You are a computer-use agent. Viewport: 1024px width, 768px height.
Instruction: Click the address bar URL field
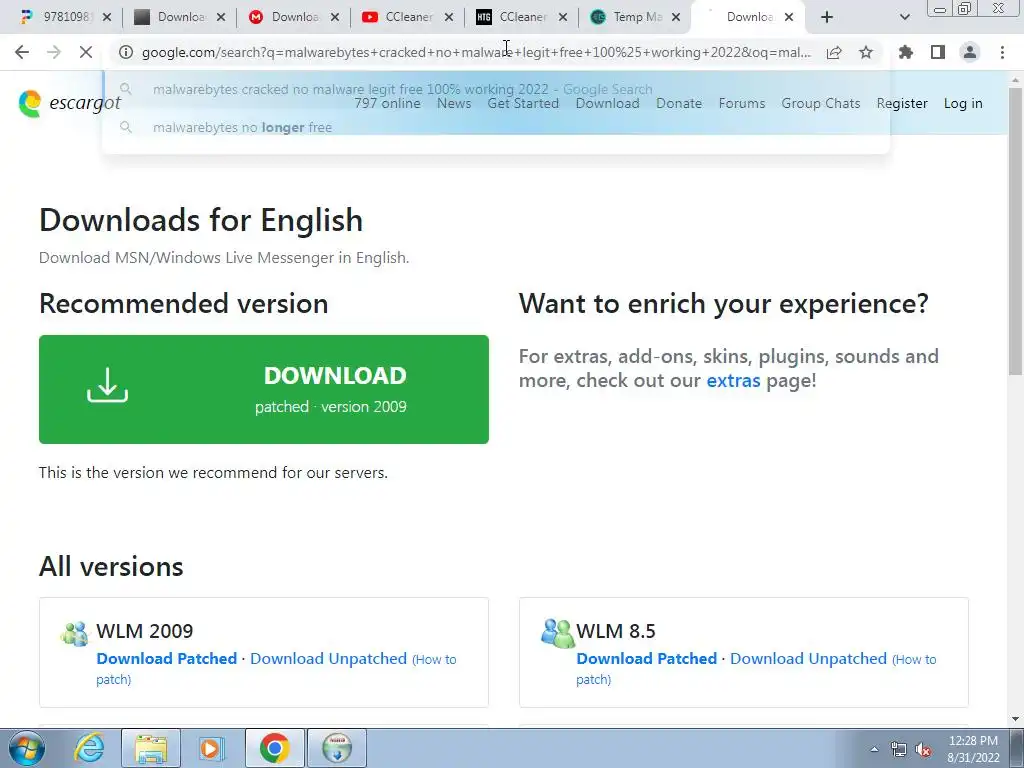[476, 52]
